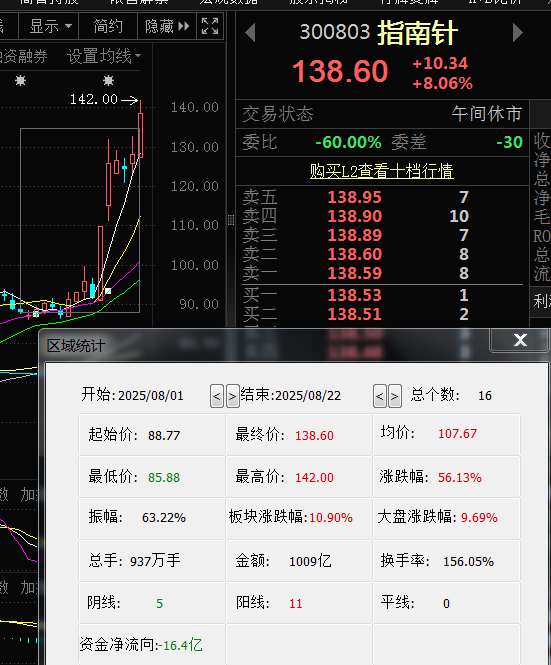Viewport: 551px width, 665px height.
Task: Go to previous stock arrow
Action: [x=250, y=33]
